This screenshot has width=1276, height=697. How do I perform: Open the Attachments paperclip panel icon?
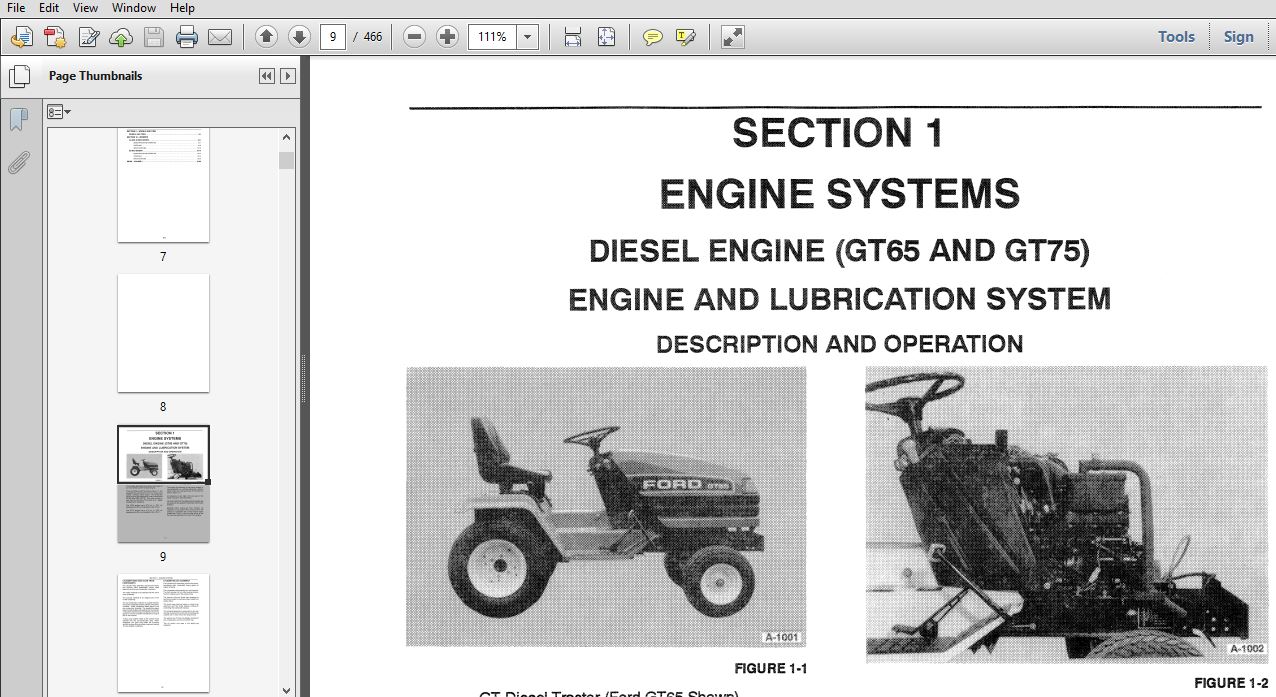[18, 163]
